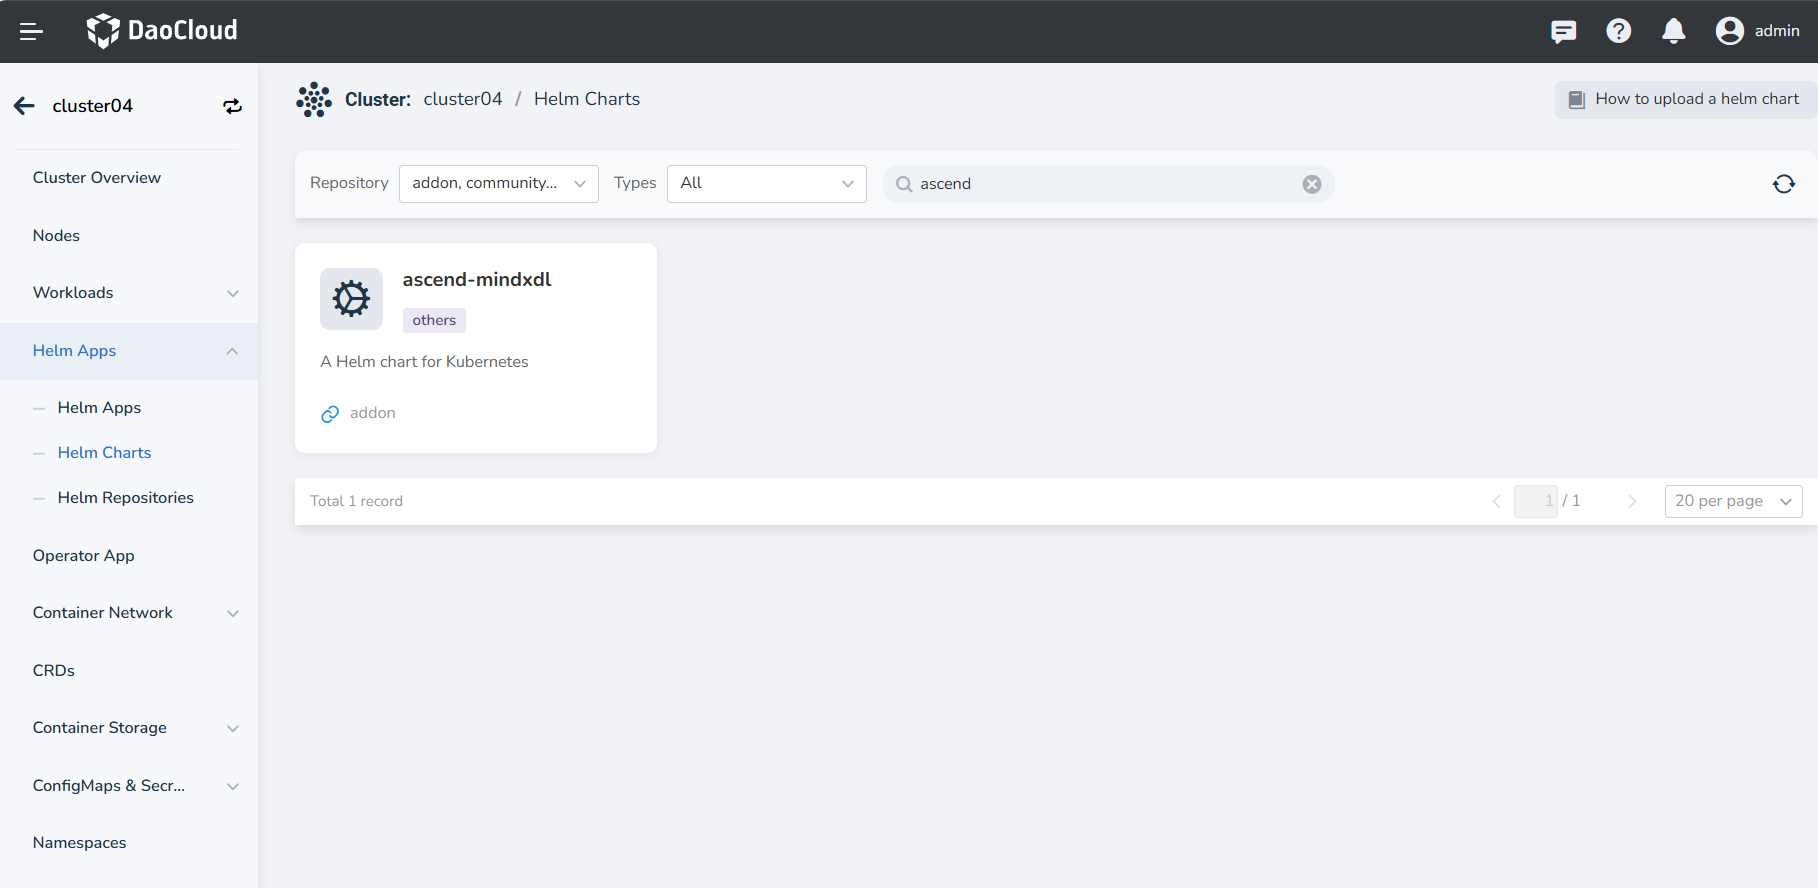The width and height of the screenshot is (1818, 888).
Task: Click the search field containing ascend
Action: coord(1100,184)
